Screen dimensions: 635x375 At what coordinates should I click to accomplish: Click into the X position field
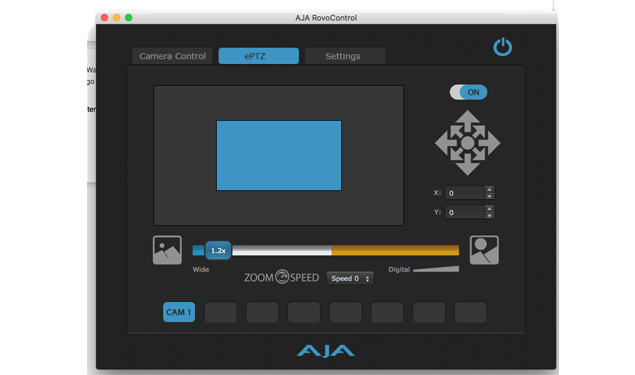point(465,193)
